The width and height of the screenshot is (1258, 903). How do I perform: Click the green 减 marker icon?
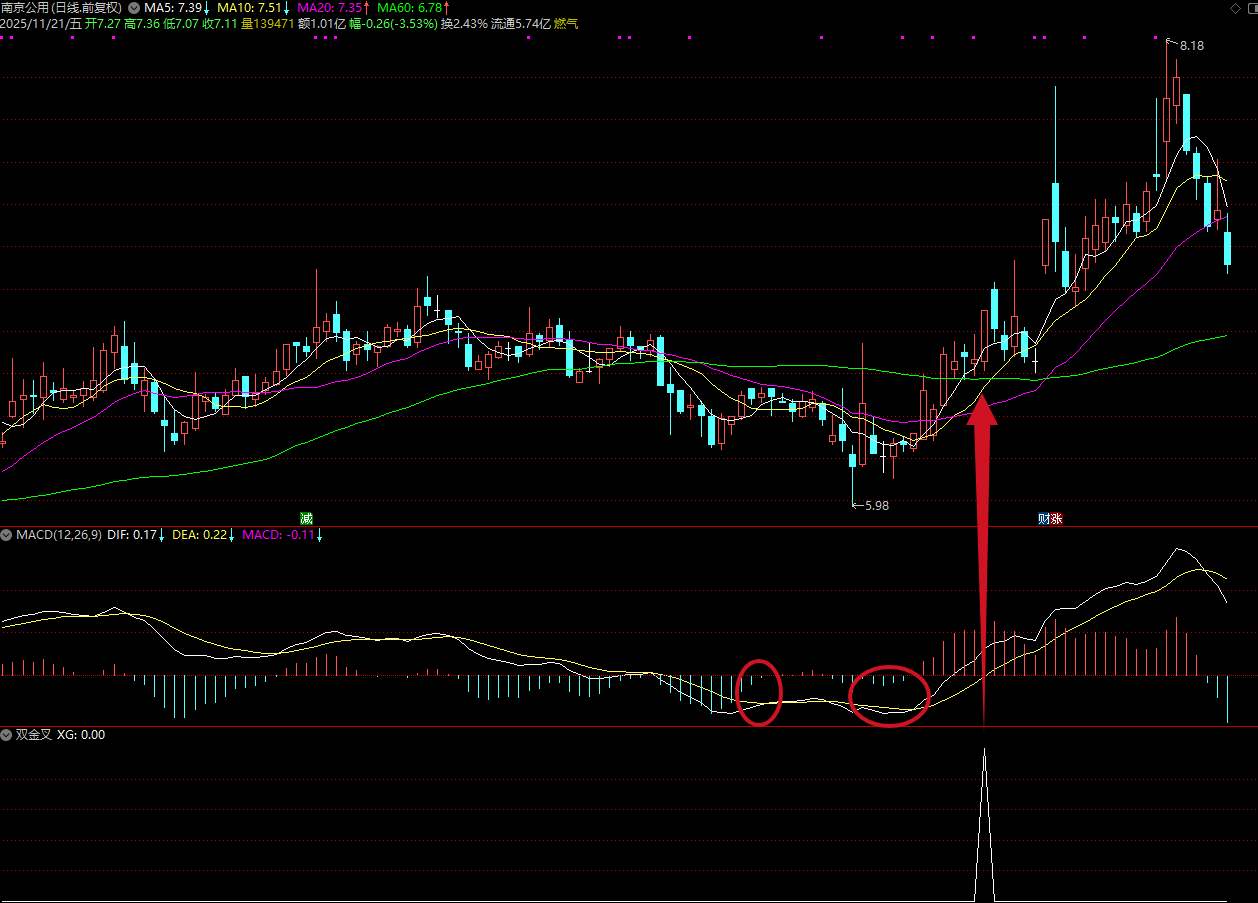click(306, 518)
